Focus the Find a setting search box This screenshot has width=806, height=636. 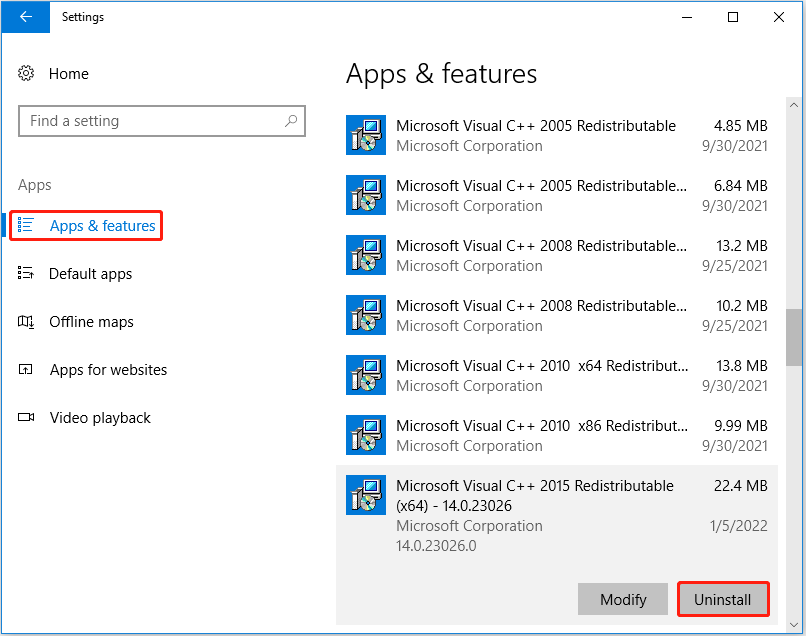pyautogui.click(x=162, y=121)
